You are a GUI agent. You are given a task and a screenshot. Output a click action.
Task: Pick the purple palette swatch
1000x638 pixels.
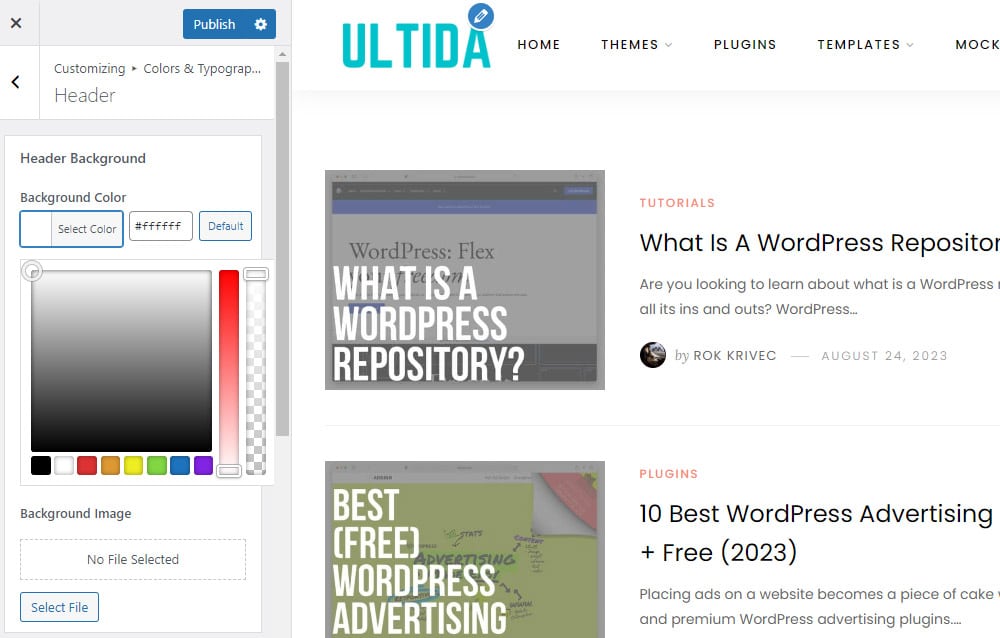(x=203, y=465)
